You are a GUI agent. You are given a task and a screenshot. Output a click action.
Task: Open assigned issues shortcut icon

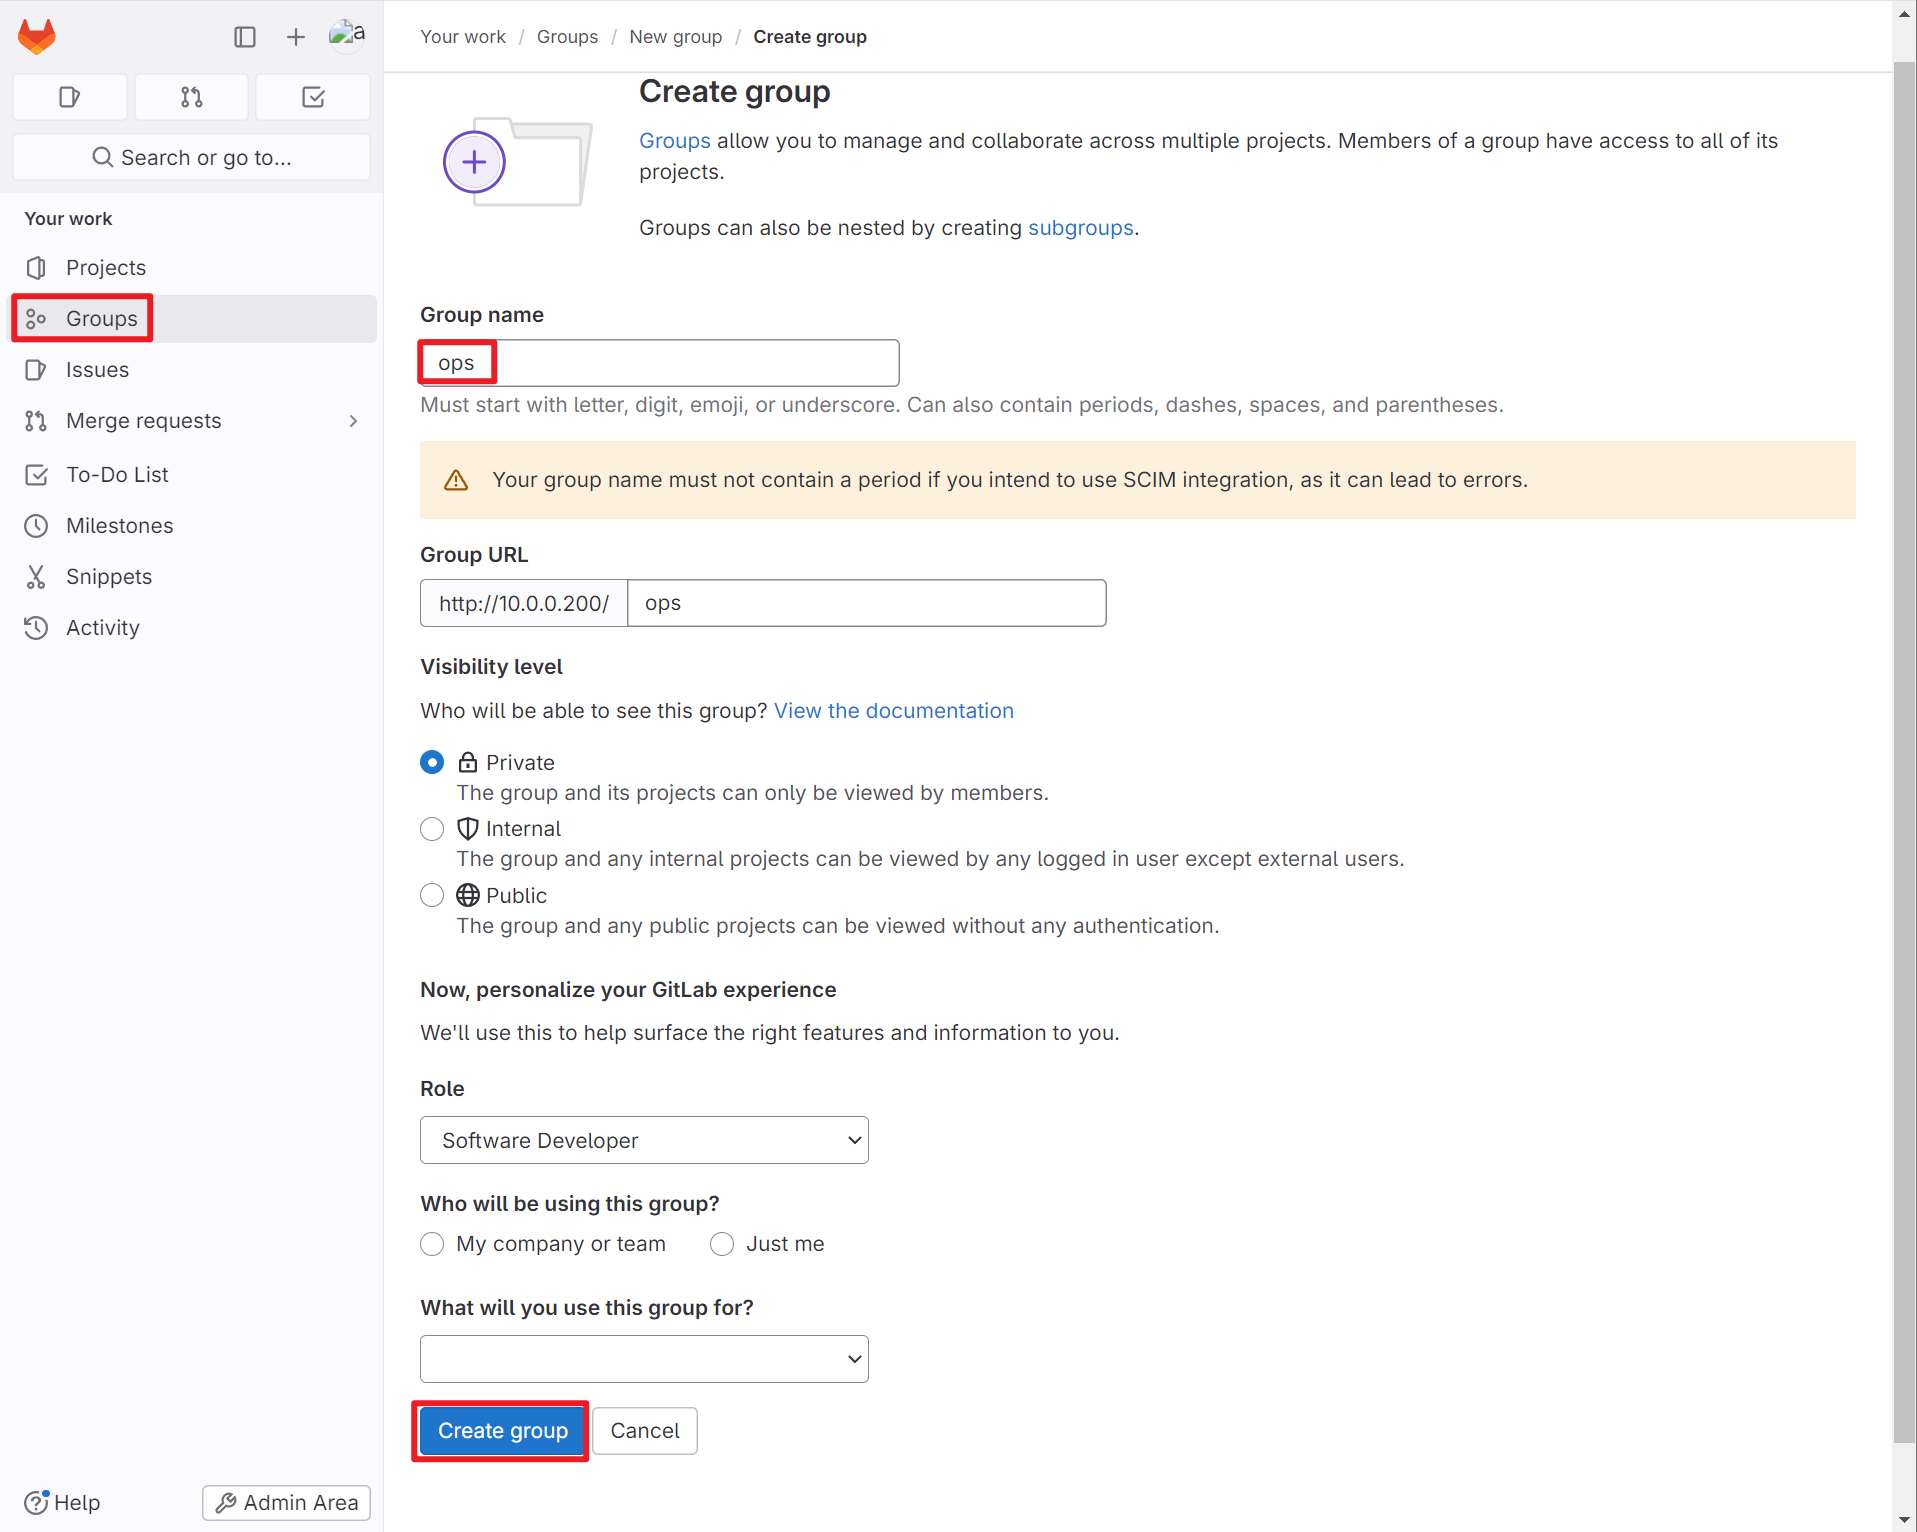[70, 97]
